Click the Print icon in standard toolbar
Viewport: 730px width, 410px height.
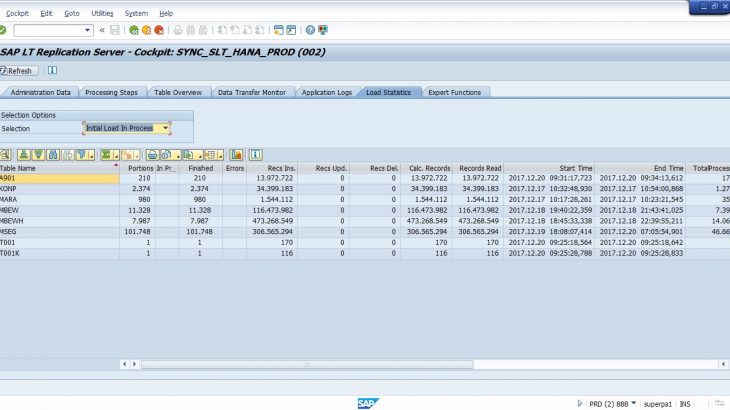click(178, 30)
